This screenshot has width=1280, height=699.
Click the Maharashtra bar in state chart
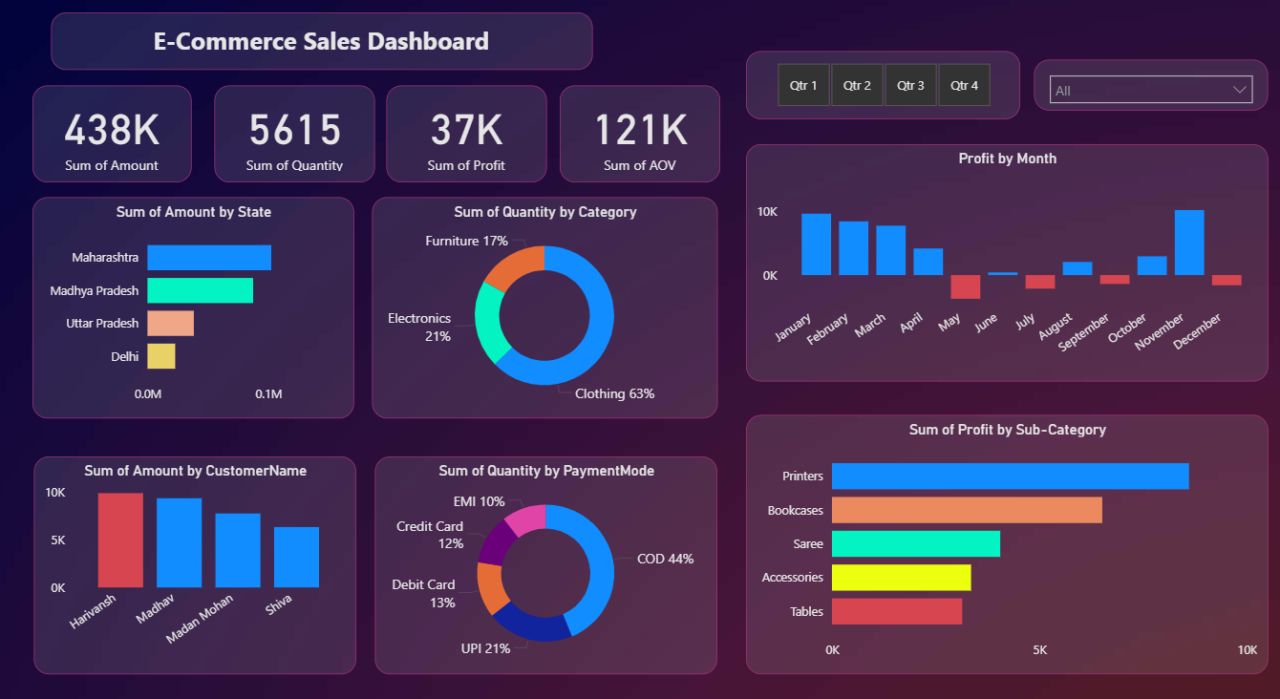point(209,258)
